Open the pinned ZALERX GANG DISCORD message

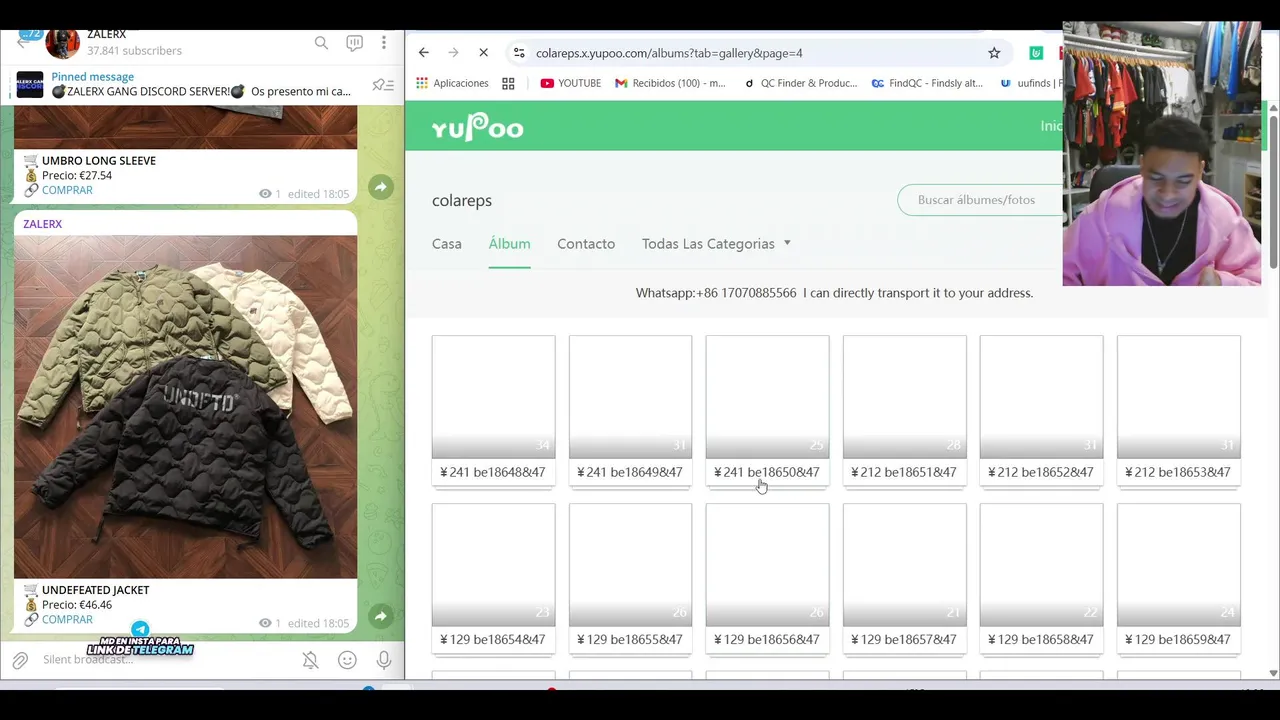coord(200,84)
